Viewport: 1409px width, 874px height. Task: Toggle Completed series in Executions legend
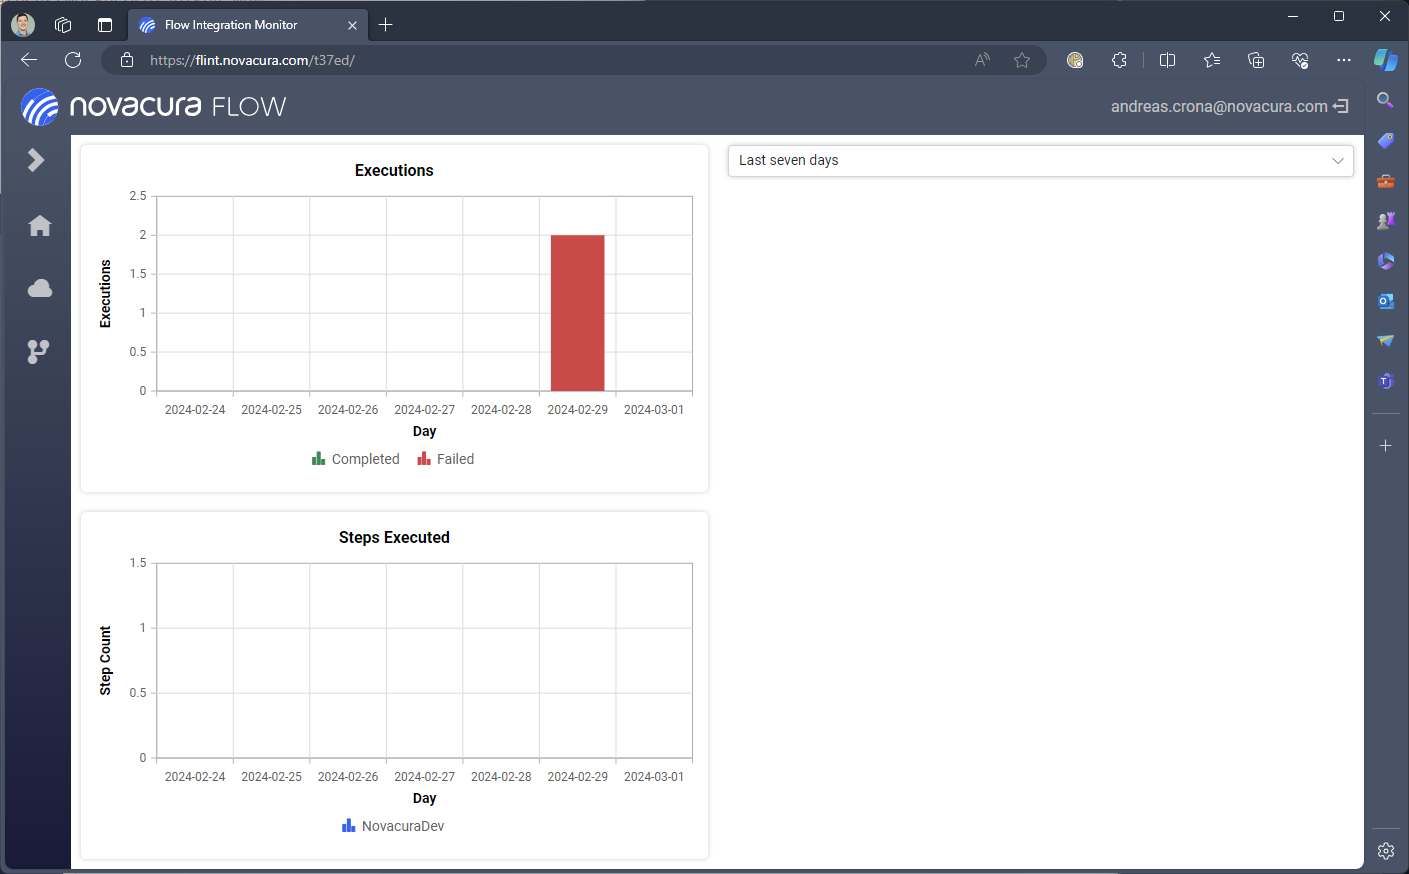click(x=356, y=459)
